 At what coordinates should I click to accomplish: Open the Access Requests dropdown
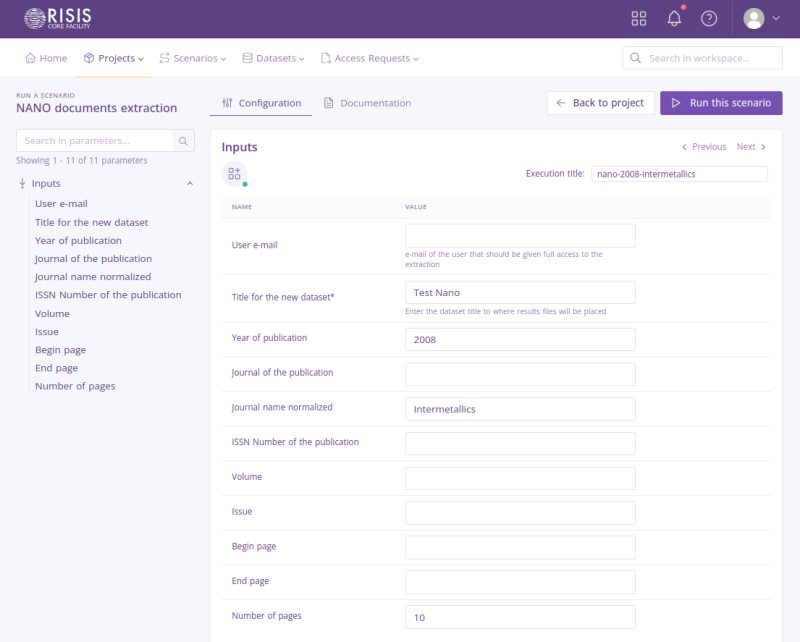369,58
